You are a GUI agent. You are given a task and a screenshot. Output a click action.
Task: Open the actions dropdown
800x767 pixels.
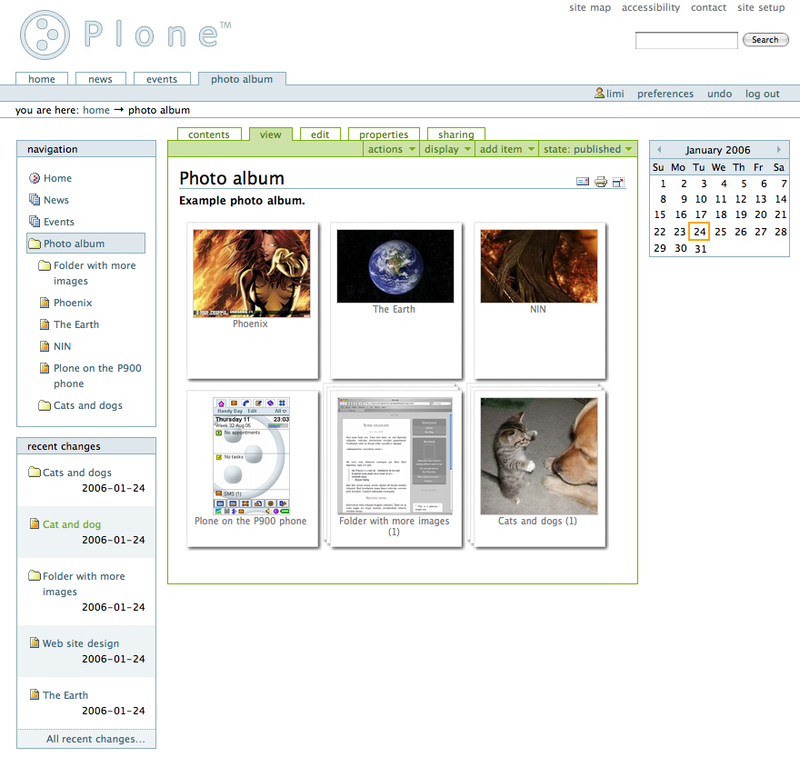[389, 147]
